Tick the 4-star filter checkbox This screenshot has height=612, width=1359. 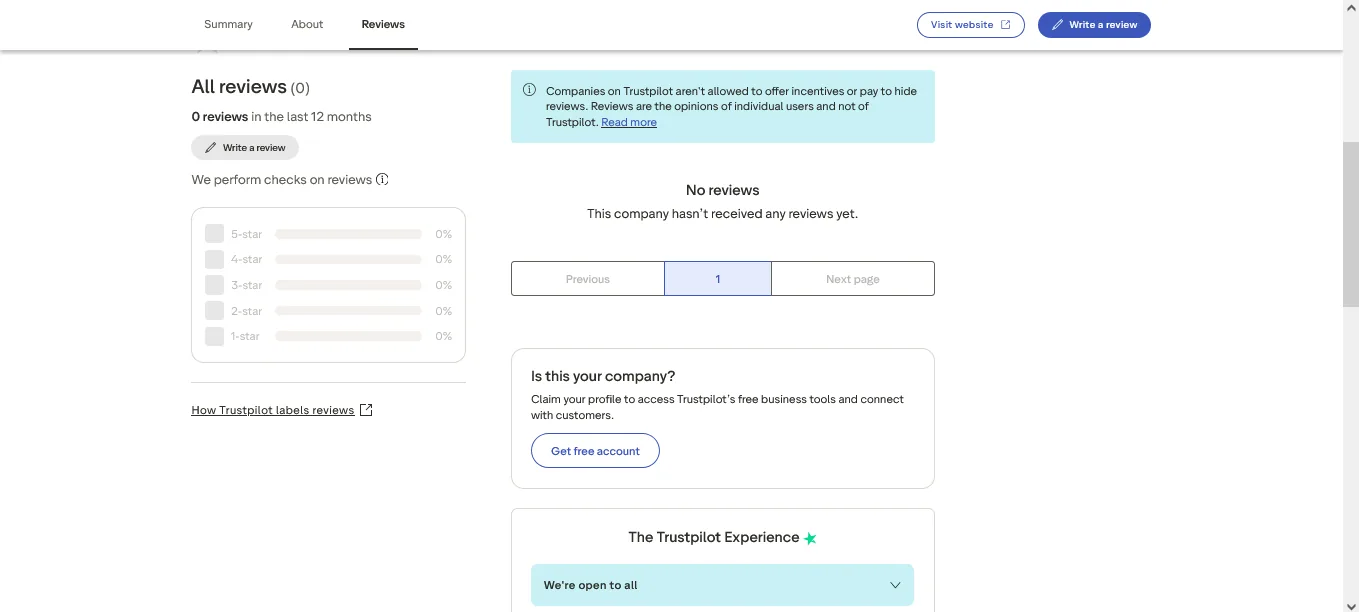214,259
